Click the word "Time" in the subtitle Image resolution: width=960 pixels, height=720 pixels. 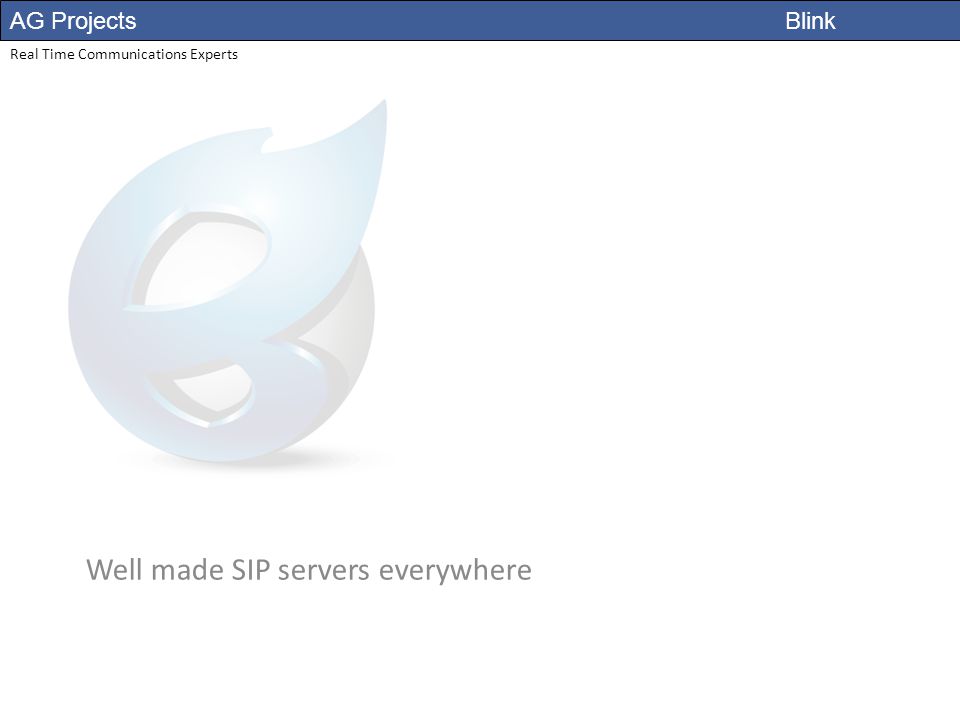tap(58, 54)
